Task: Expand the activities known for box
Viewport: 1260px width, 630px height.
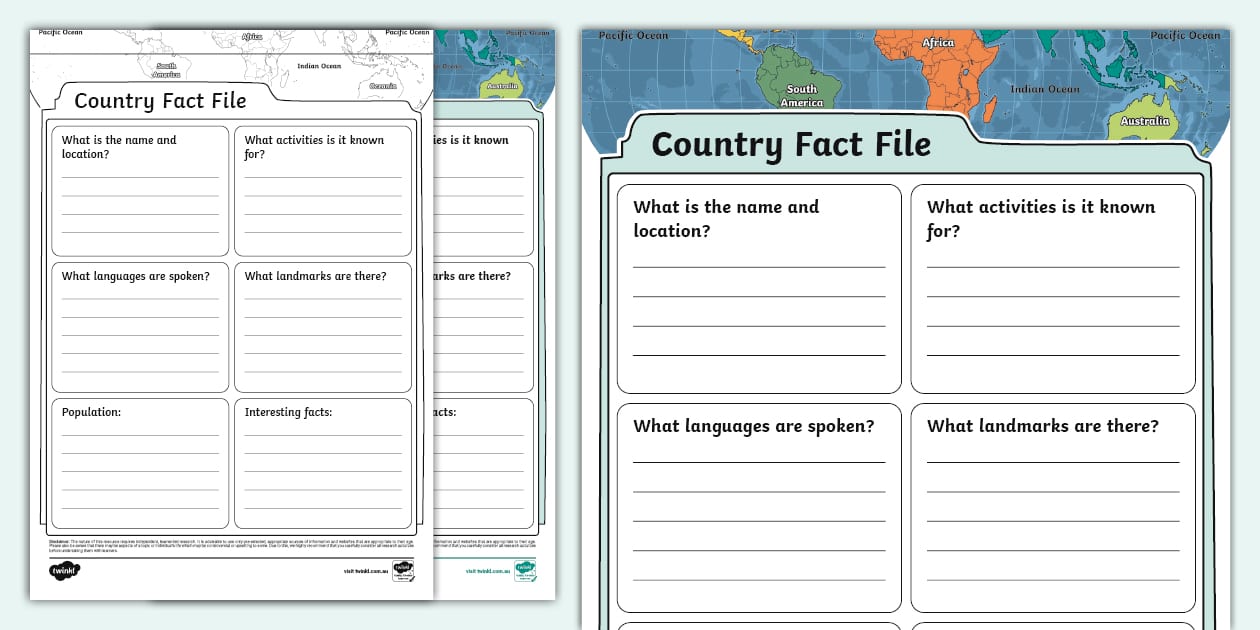Action: click(1052, 288)
